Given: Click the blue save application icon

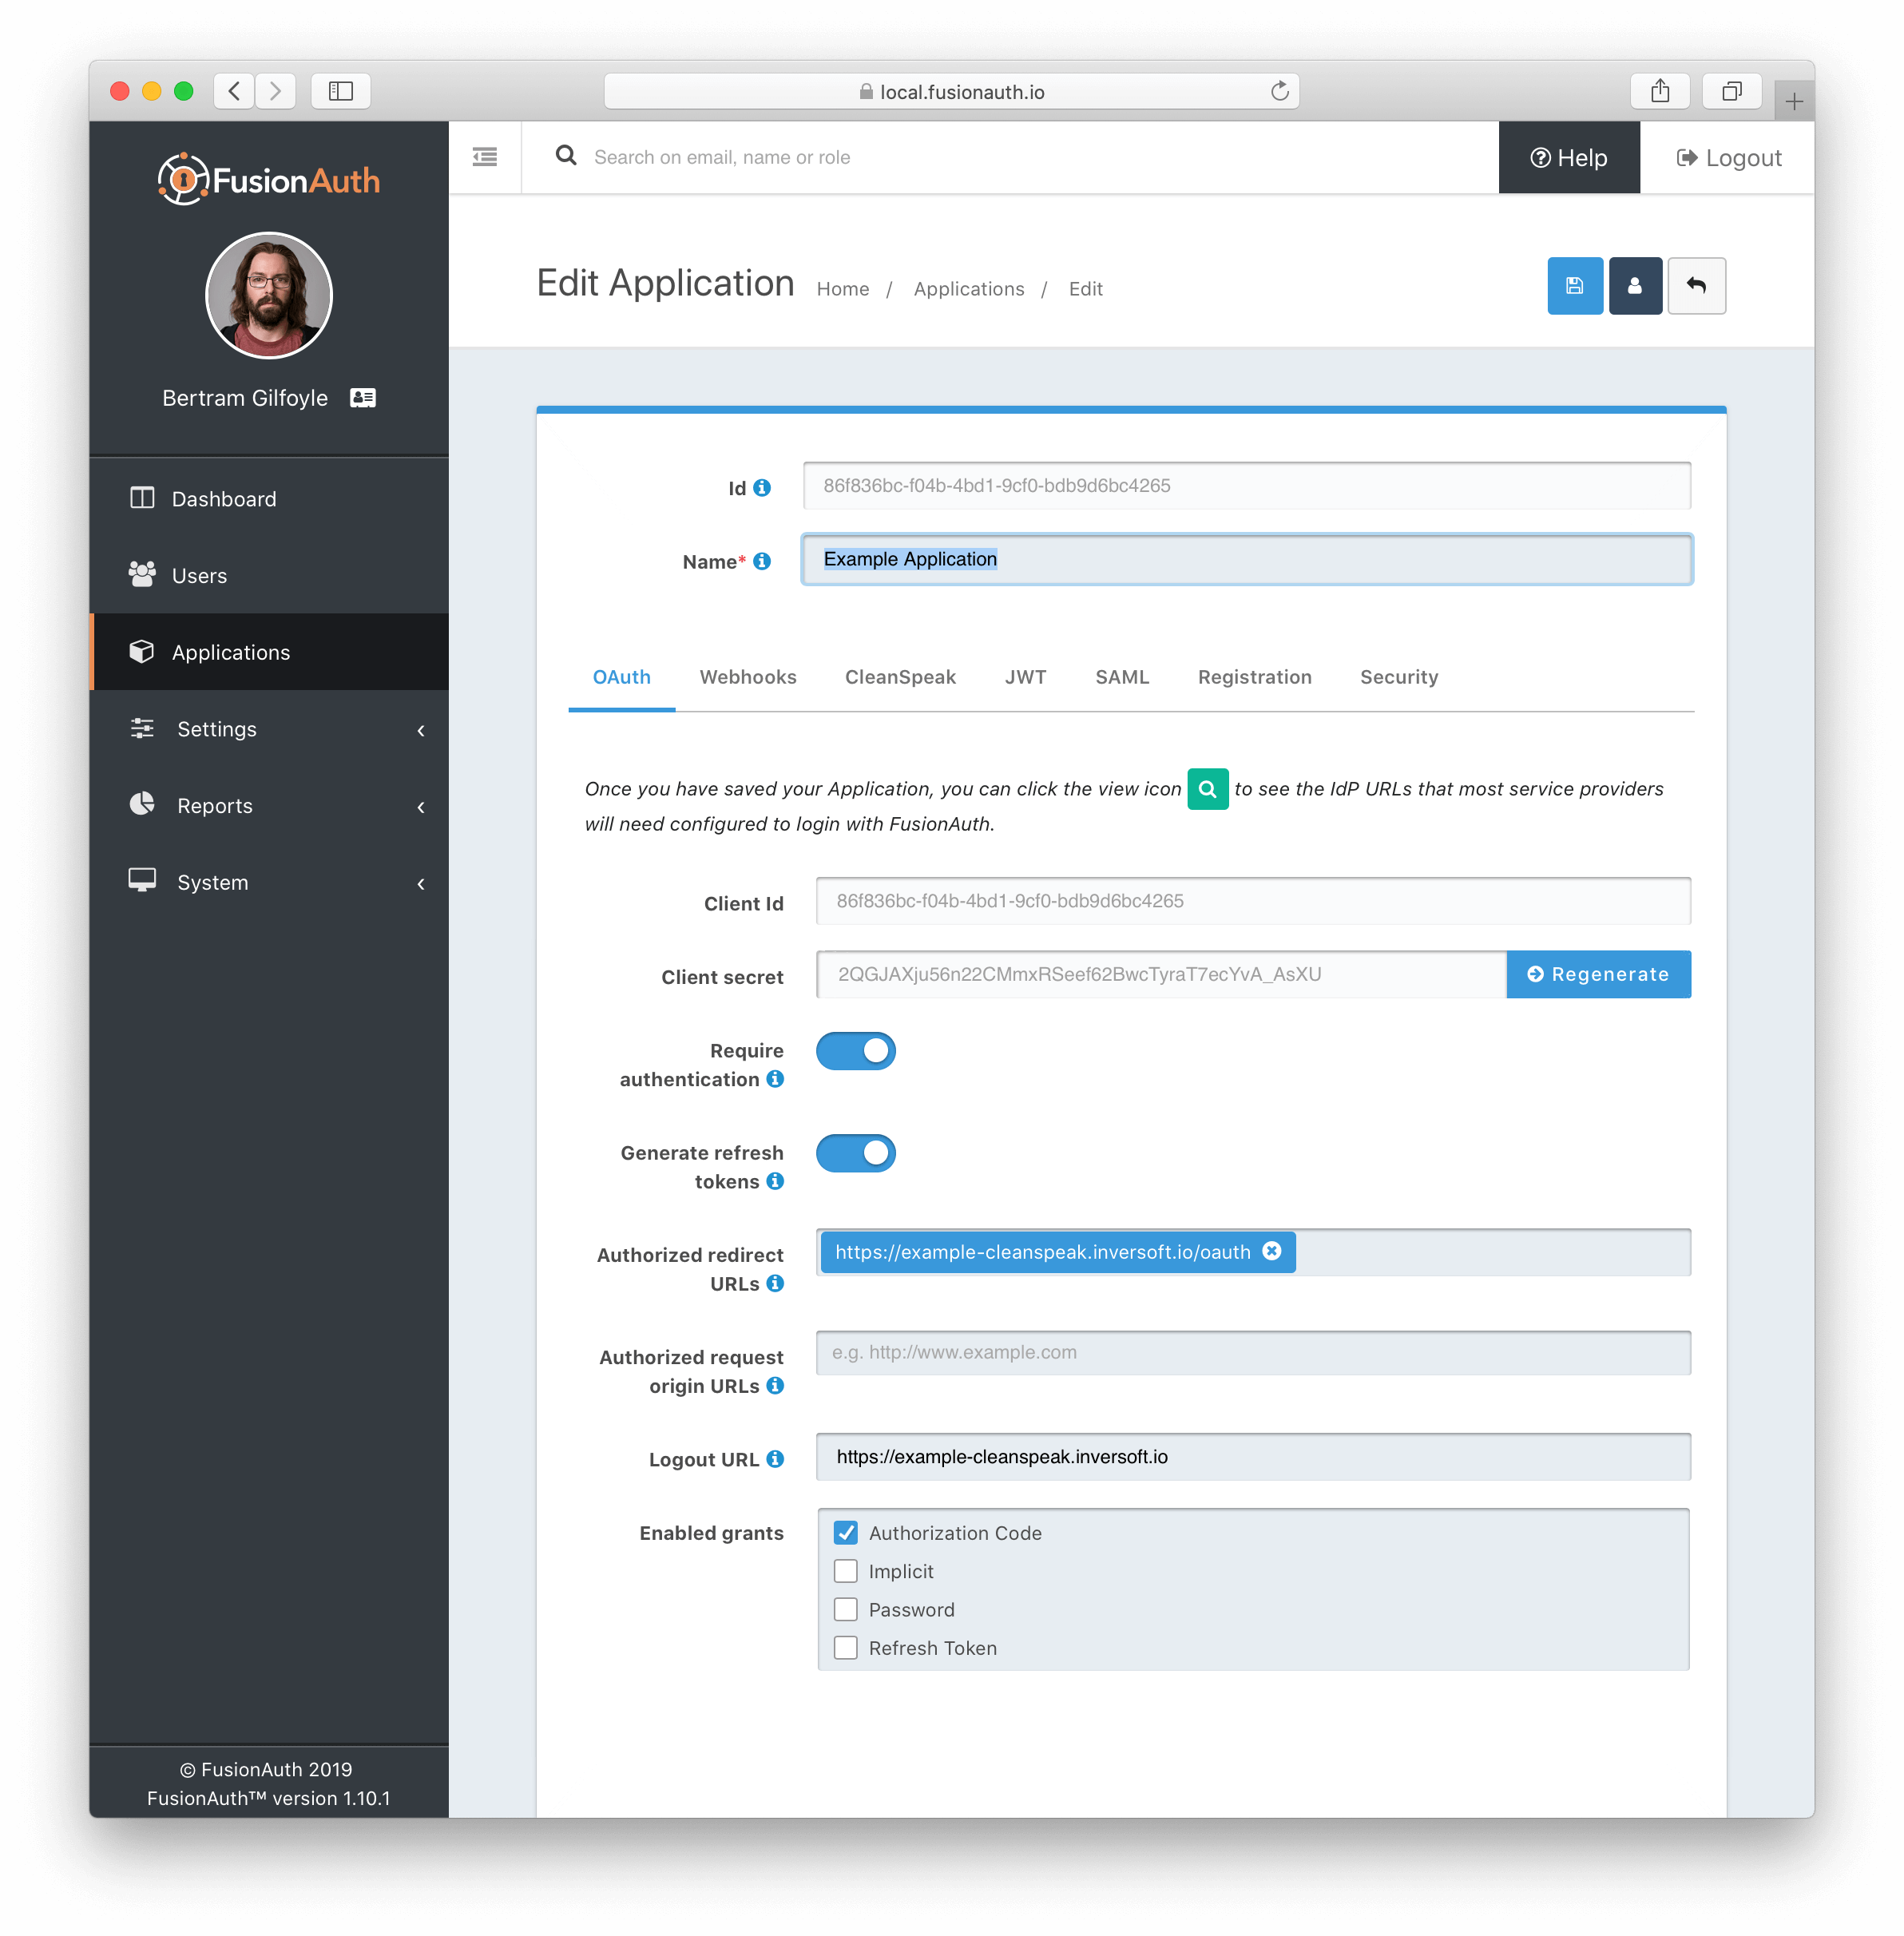Looking at the screenshot, I should click(1574, 286).
